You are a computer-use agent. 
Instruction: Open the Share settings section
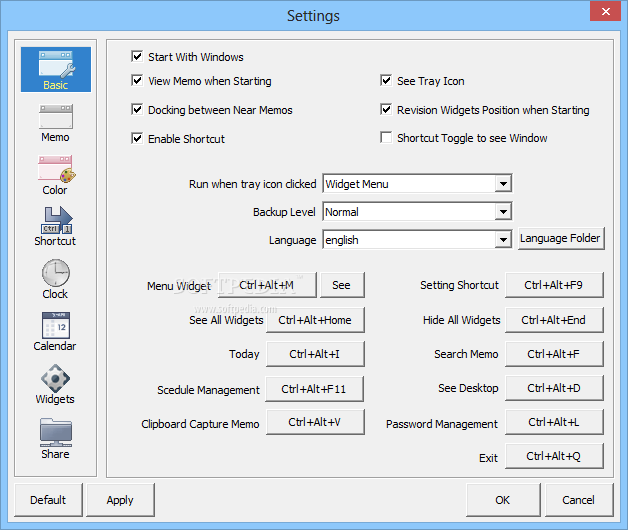click(x=56, y=438)
